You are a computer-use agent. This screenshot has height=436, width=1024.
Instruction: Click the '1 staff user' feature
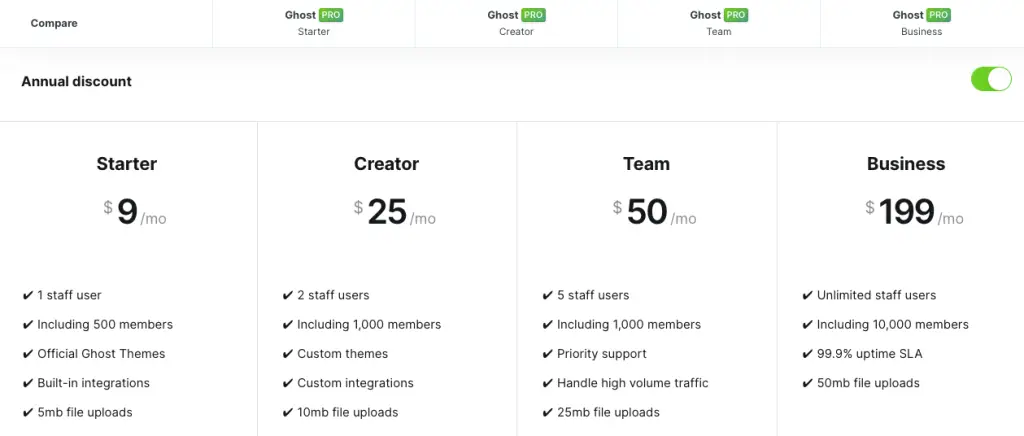69,295
